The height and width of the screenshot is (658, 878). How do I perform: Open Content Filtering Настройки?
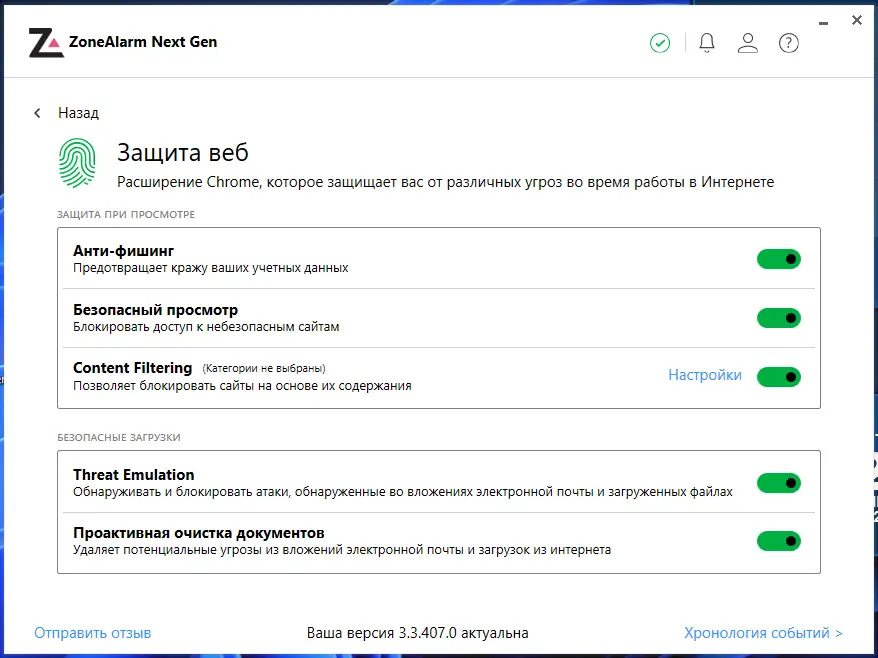(703, 375)
